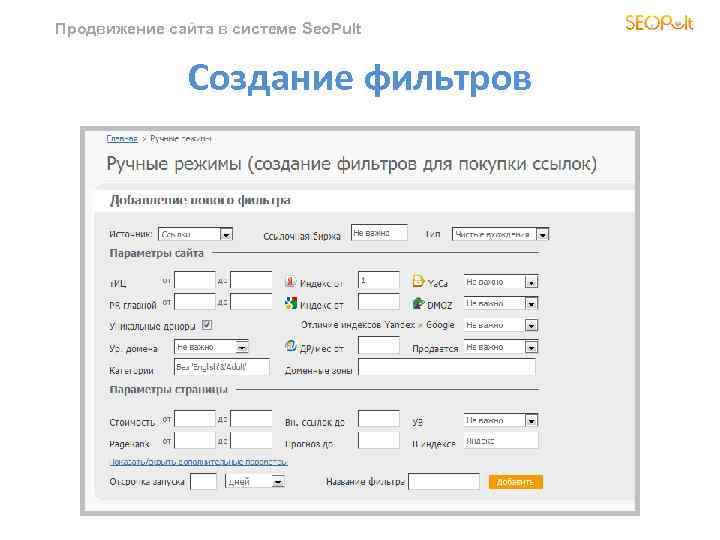
Task: Open the Источник dropdown
Action: pyautogui.click(x=195, y=234)
